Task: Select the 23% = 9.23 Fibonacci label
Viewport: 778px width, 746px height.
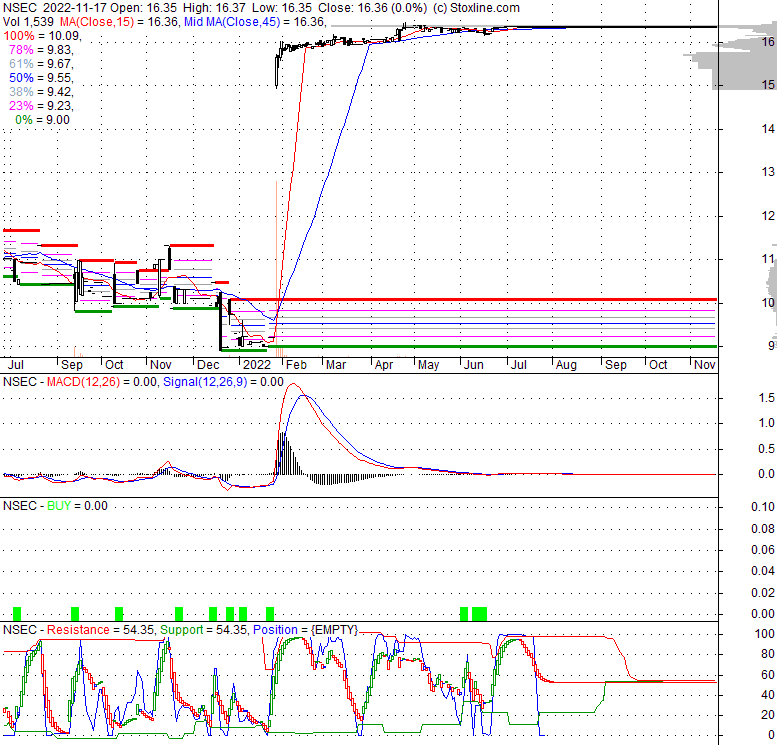Action: (x=40, y=106)
